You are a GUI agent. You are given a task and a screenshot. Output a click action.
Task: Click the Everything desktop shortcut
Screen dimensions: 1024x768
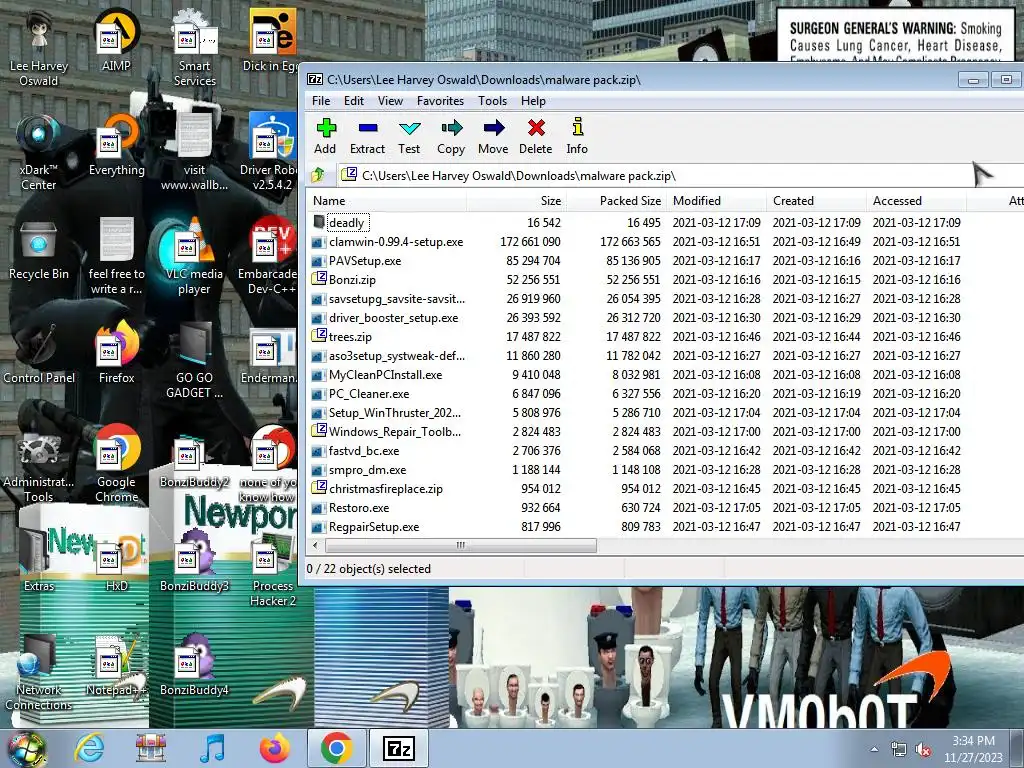click(x=116, y=146)
